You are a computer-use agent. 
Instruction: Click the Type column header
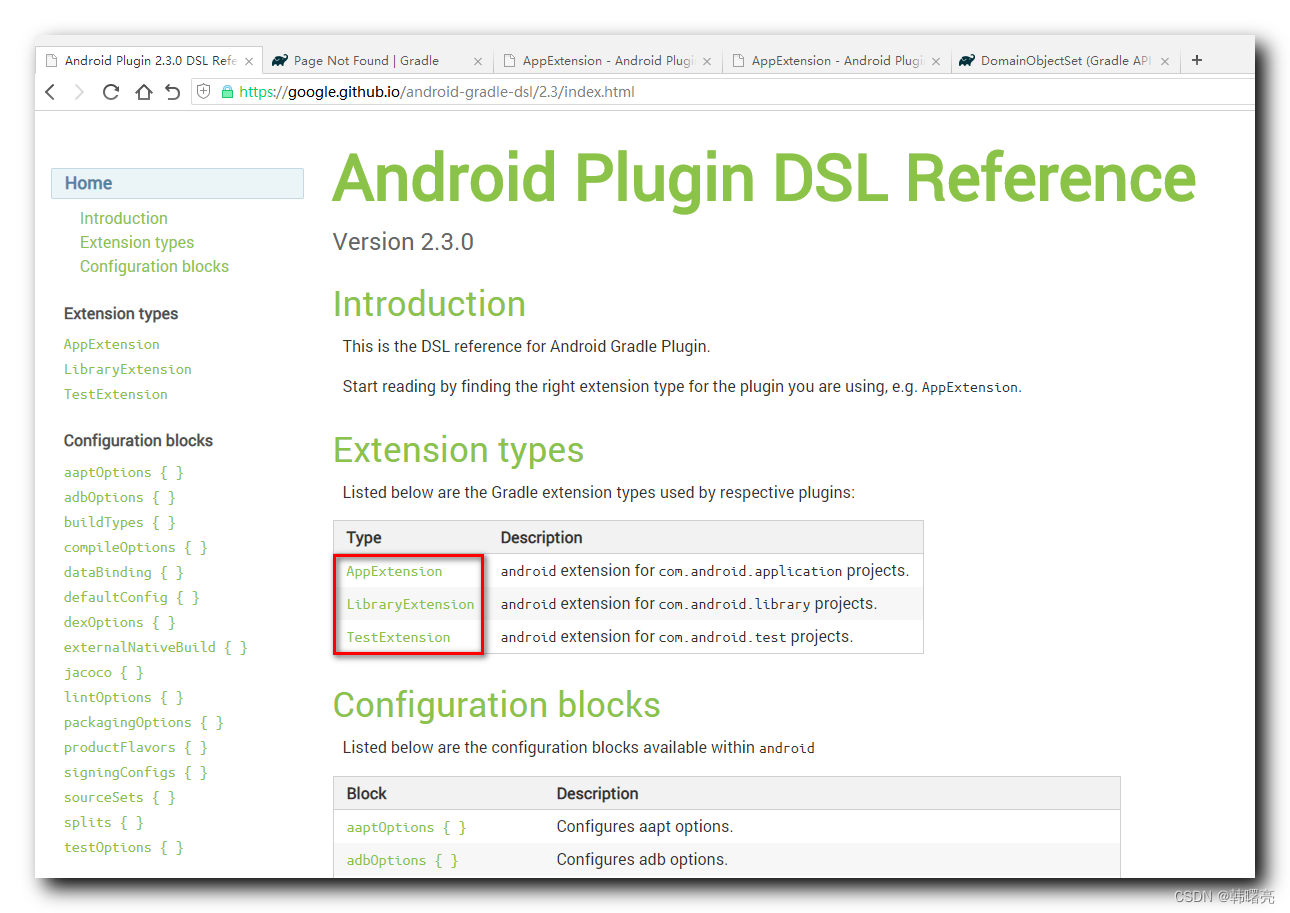pos(364,538)
